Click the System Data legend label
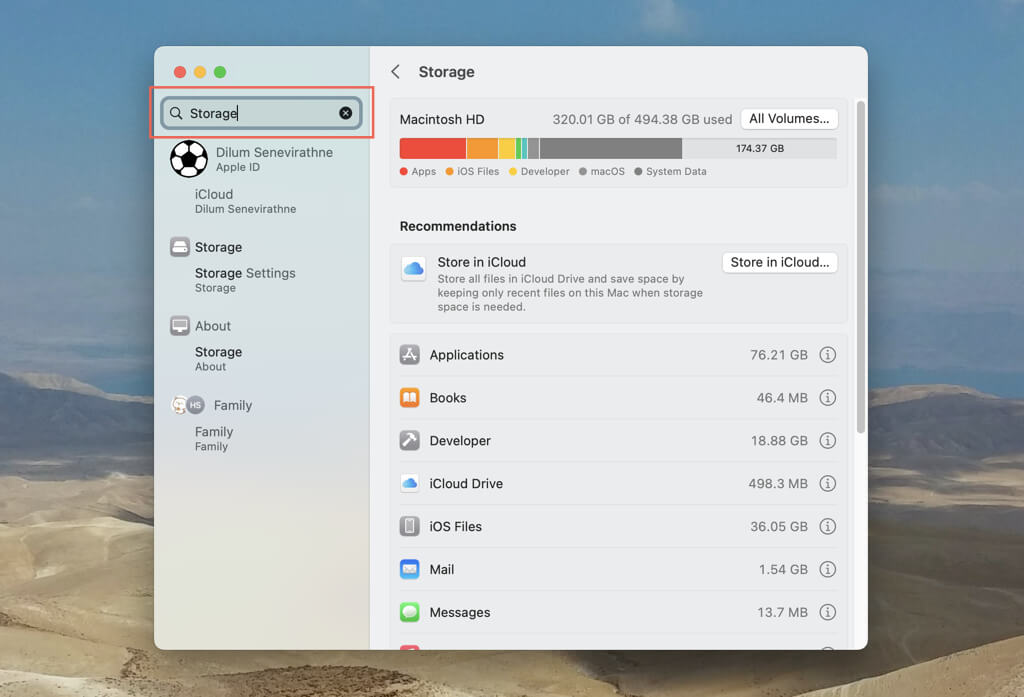Viewport: 1024px width, 697px height. 676,171
